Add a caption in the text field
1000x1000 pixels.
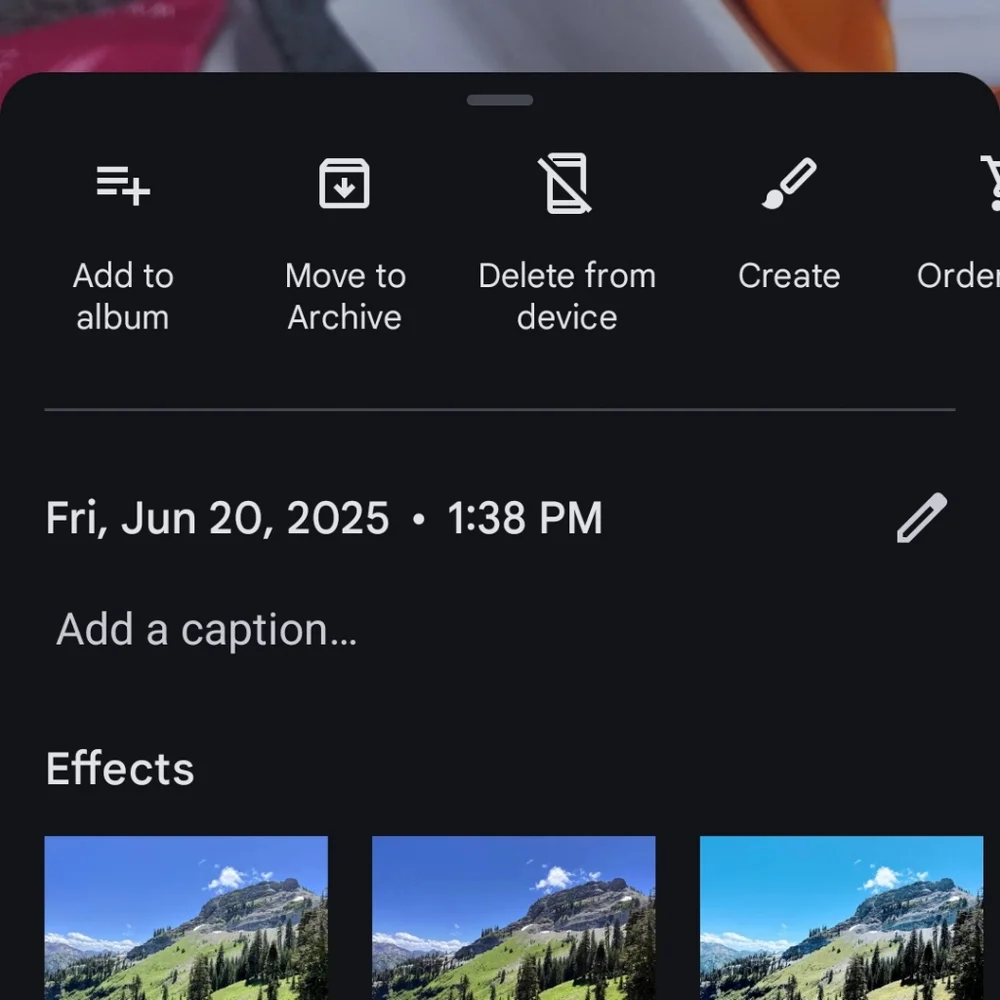pos(207,630)
